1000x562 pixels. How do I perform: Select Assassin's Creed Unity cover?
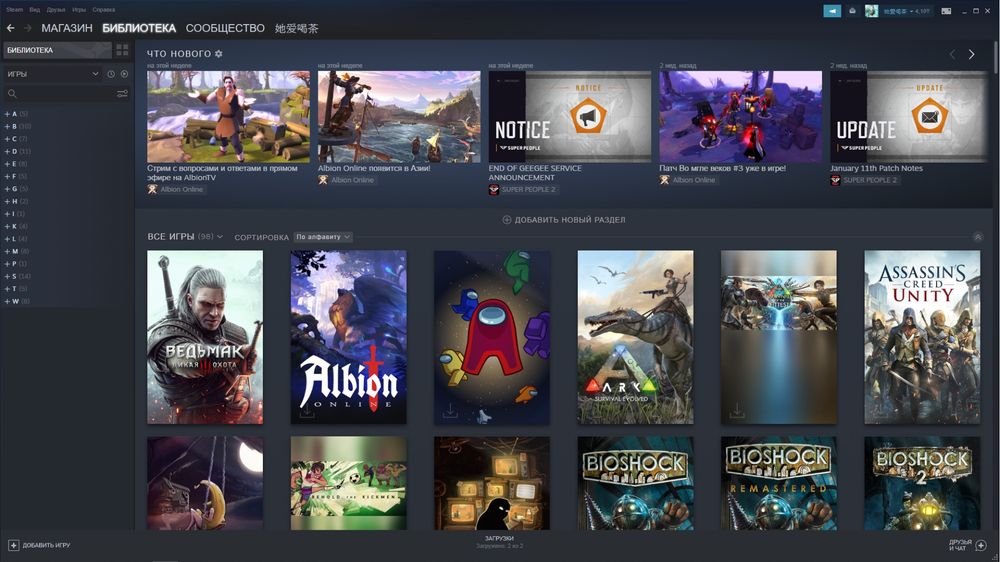pyautogui.click(x=922, y=337)
